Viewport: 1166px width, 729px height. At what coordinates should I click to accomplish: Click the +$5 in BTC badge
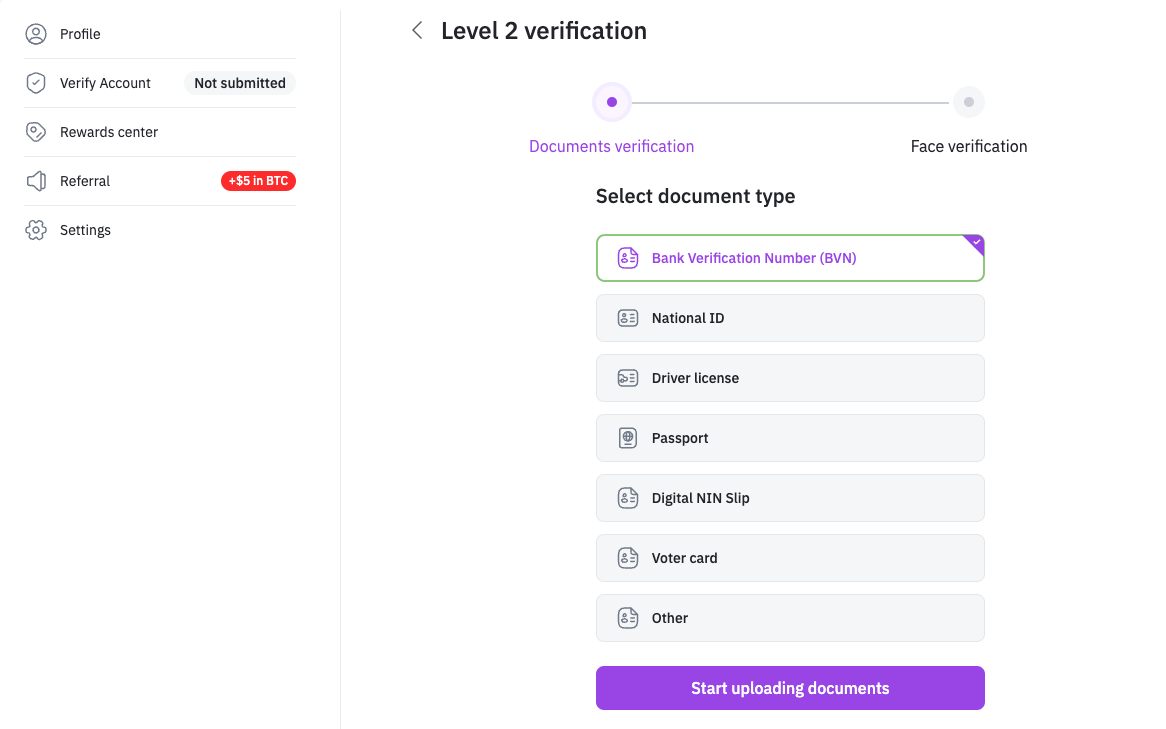tap(258, 181)
